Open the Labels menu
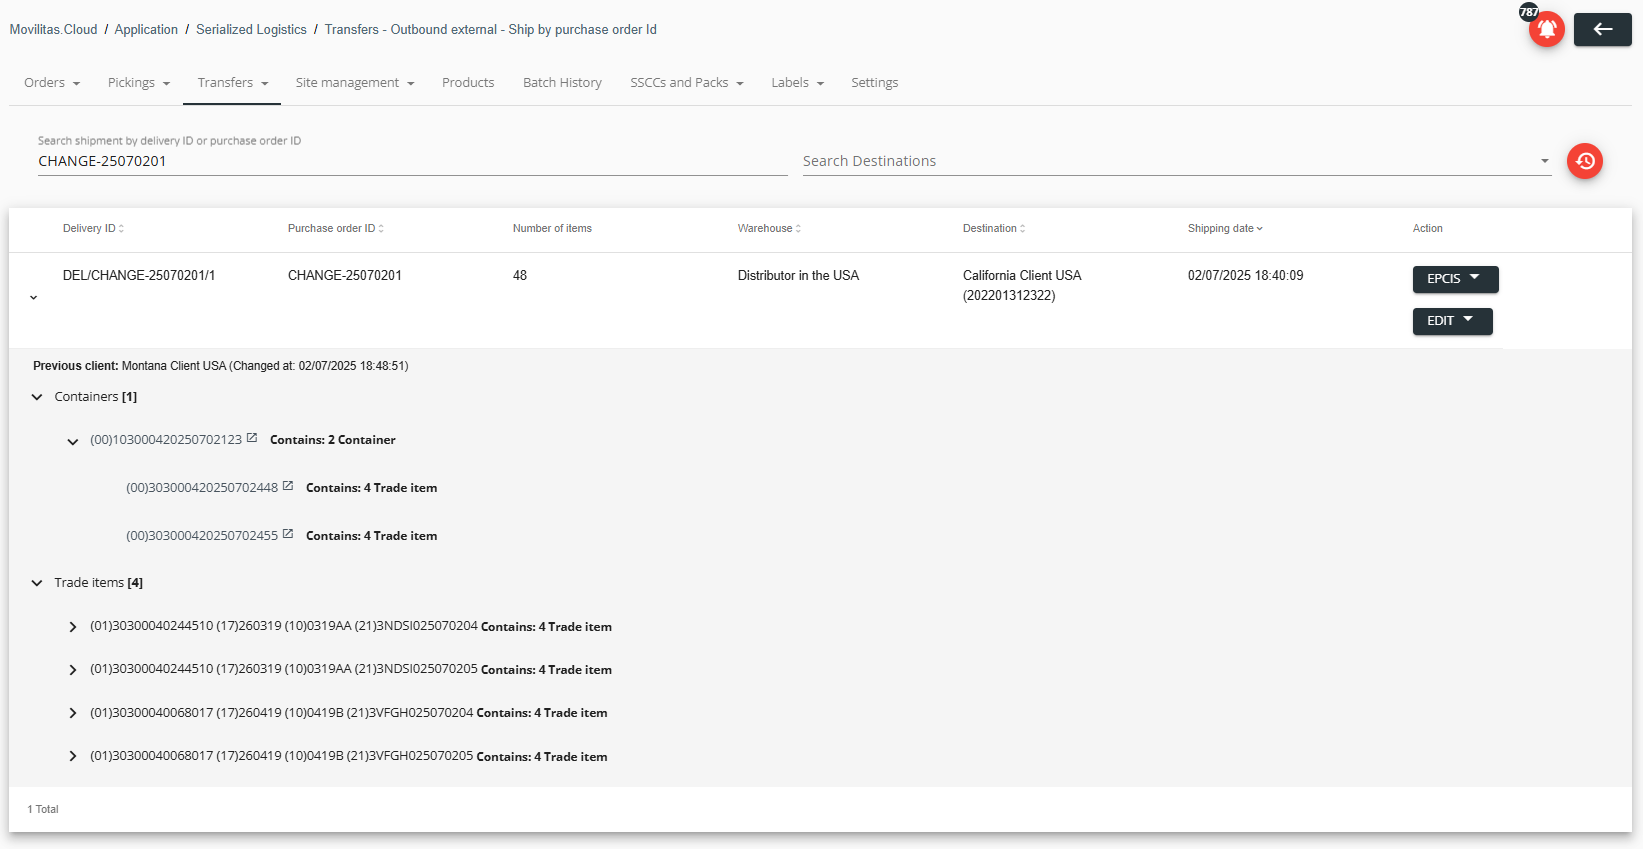The width and height of the screenshot is (1643, 849). [797, 83]
